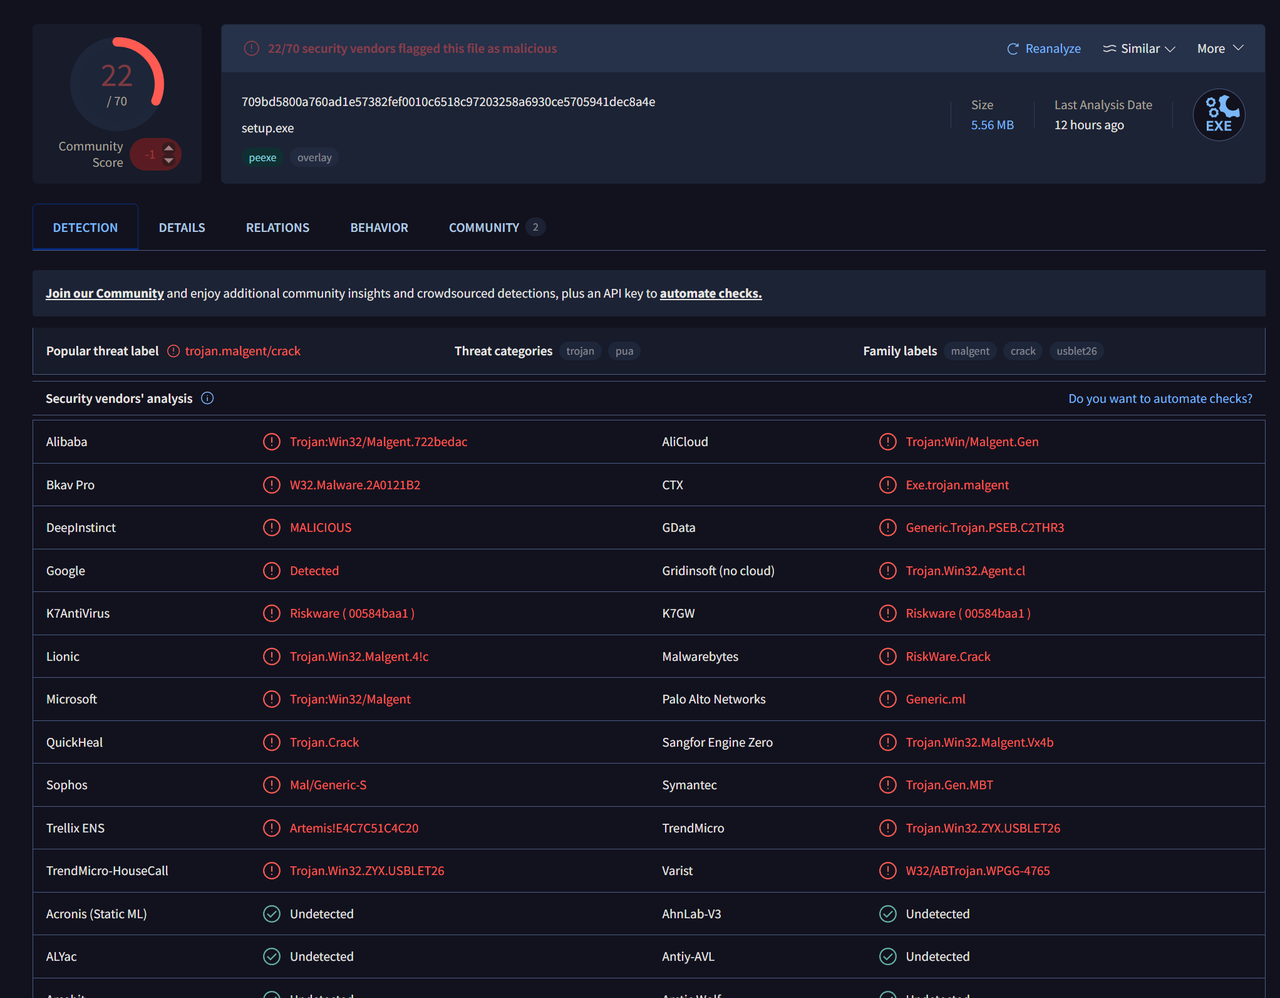Click the info icon next to Security vendors' analysis
The width and height of the screenshot is (1280, 998).
tap(207, 398)
